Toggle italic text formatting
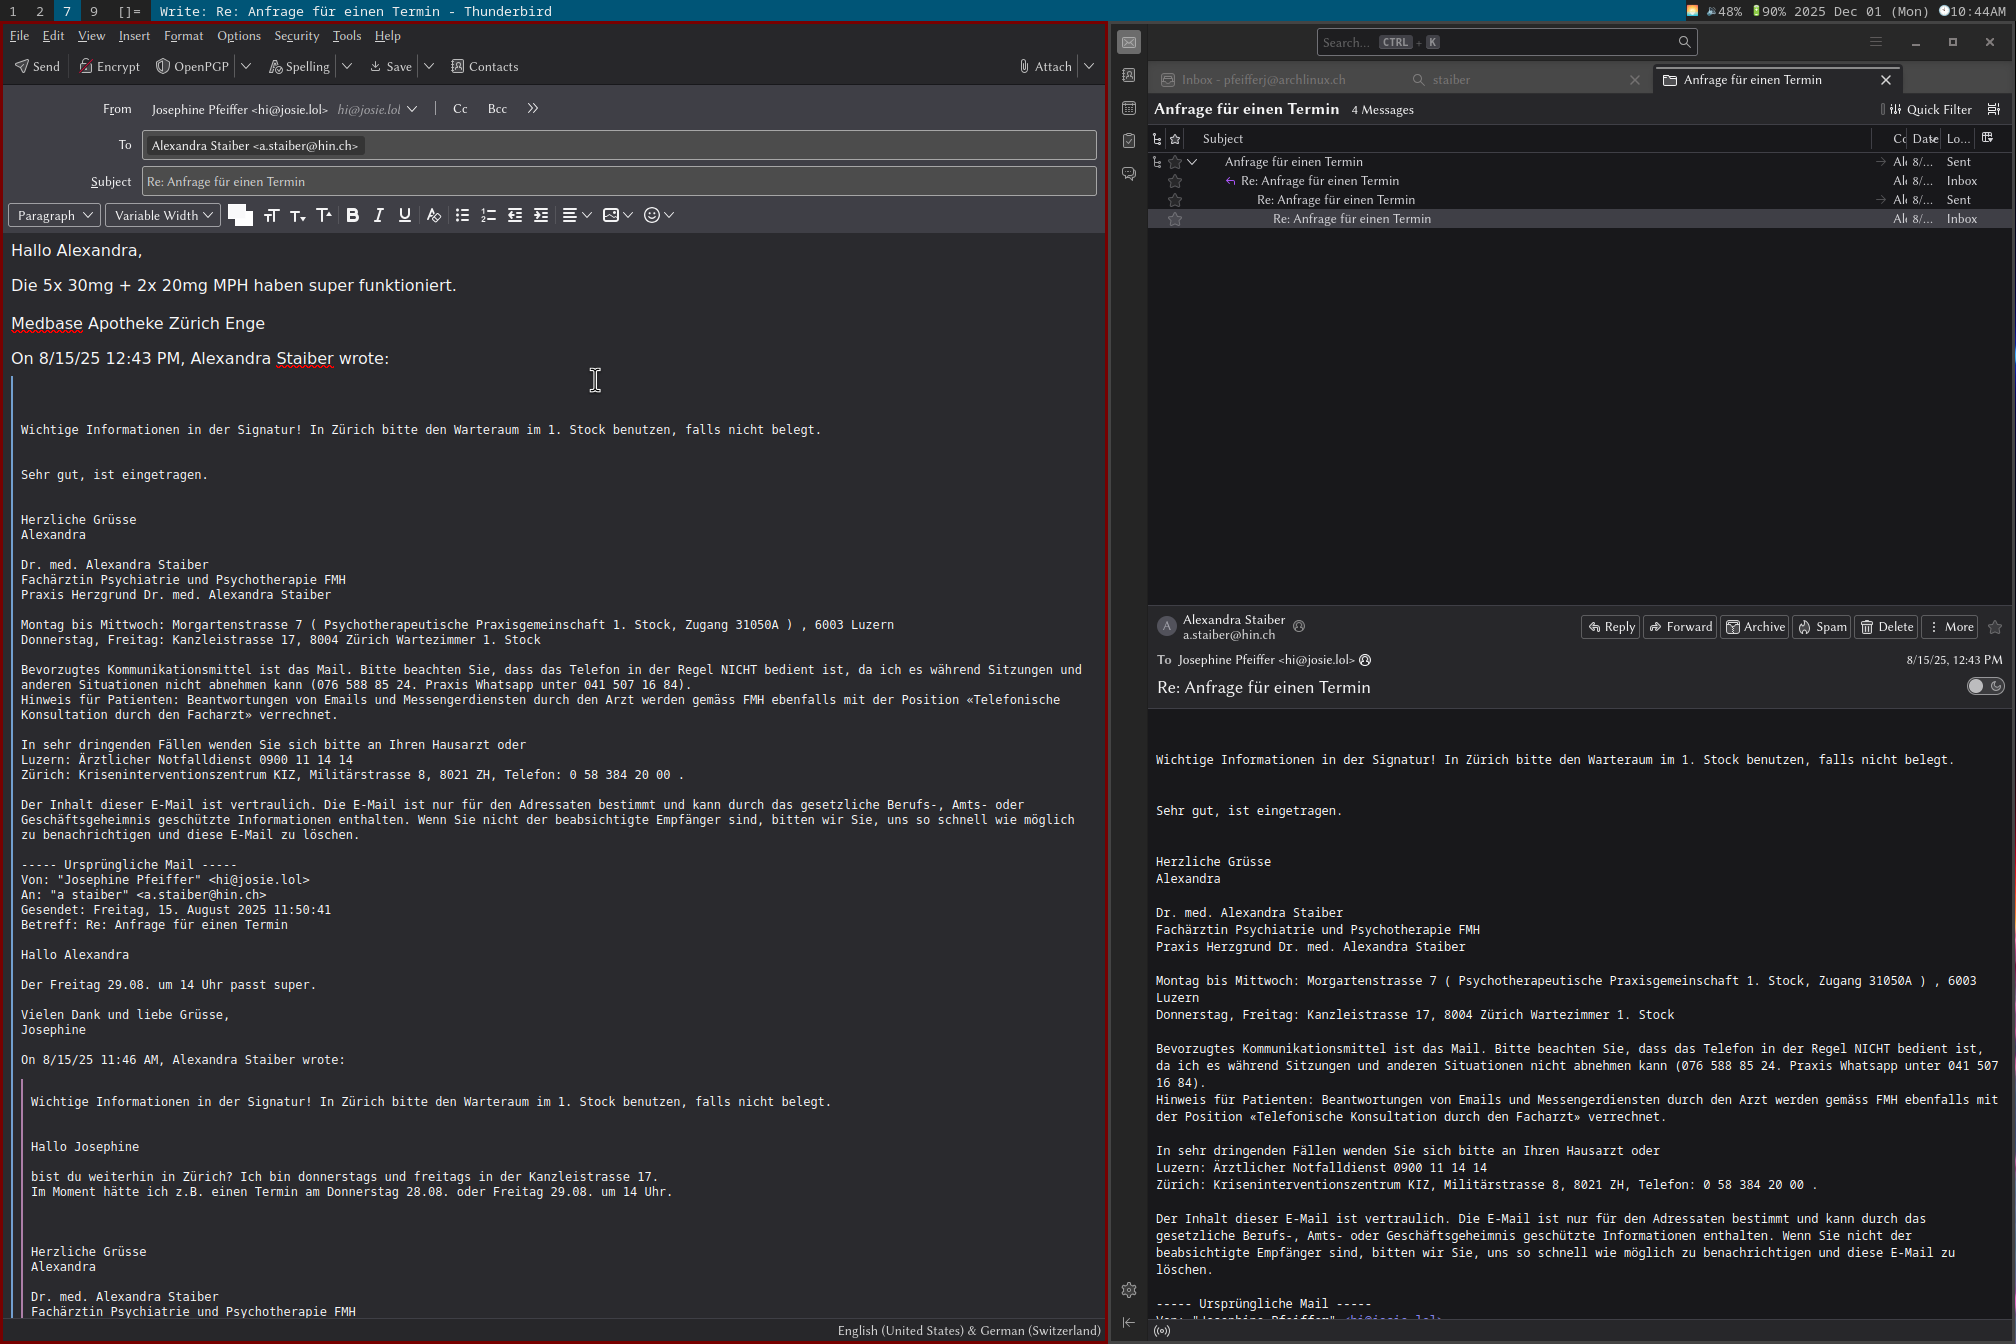2016x1344 pixels. [x=378, y=215]
